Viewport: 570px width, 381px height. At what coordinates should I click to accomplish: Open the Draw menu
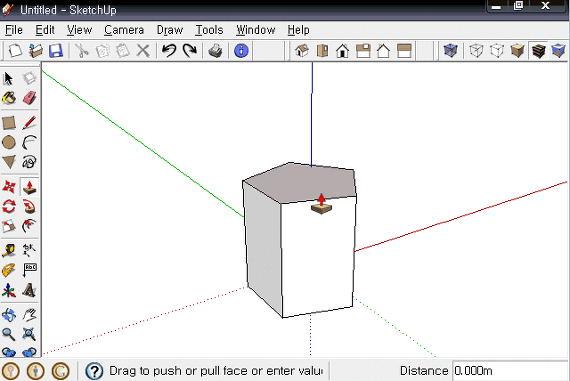coord(170,30)
